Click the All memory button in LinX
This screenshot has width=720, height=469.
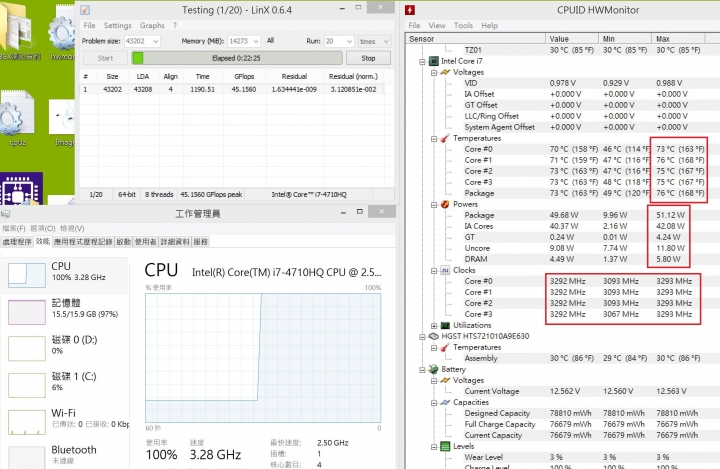click(270, 41)
